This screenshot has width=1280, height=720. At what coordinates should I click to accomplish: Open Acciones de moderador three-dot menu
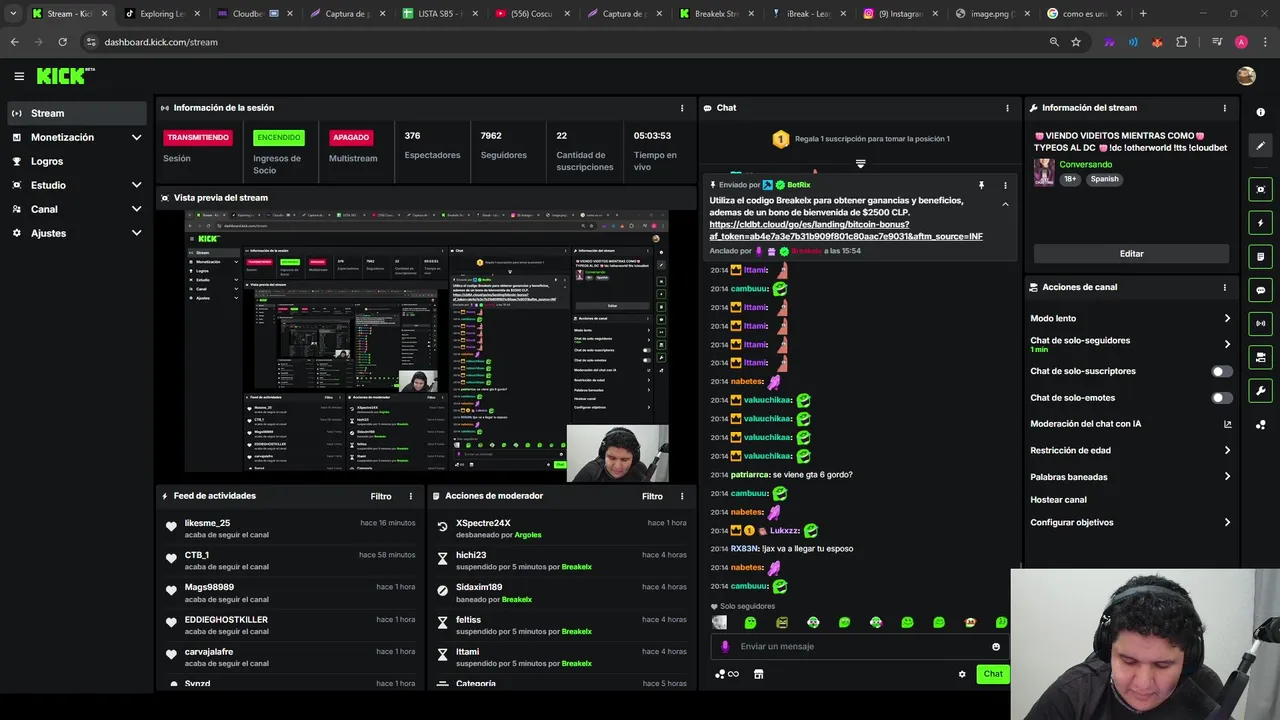[682, 496]
